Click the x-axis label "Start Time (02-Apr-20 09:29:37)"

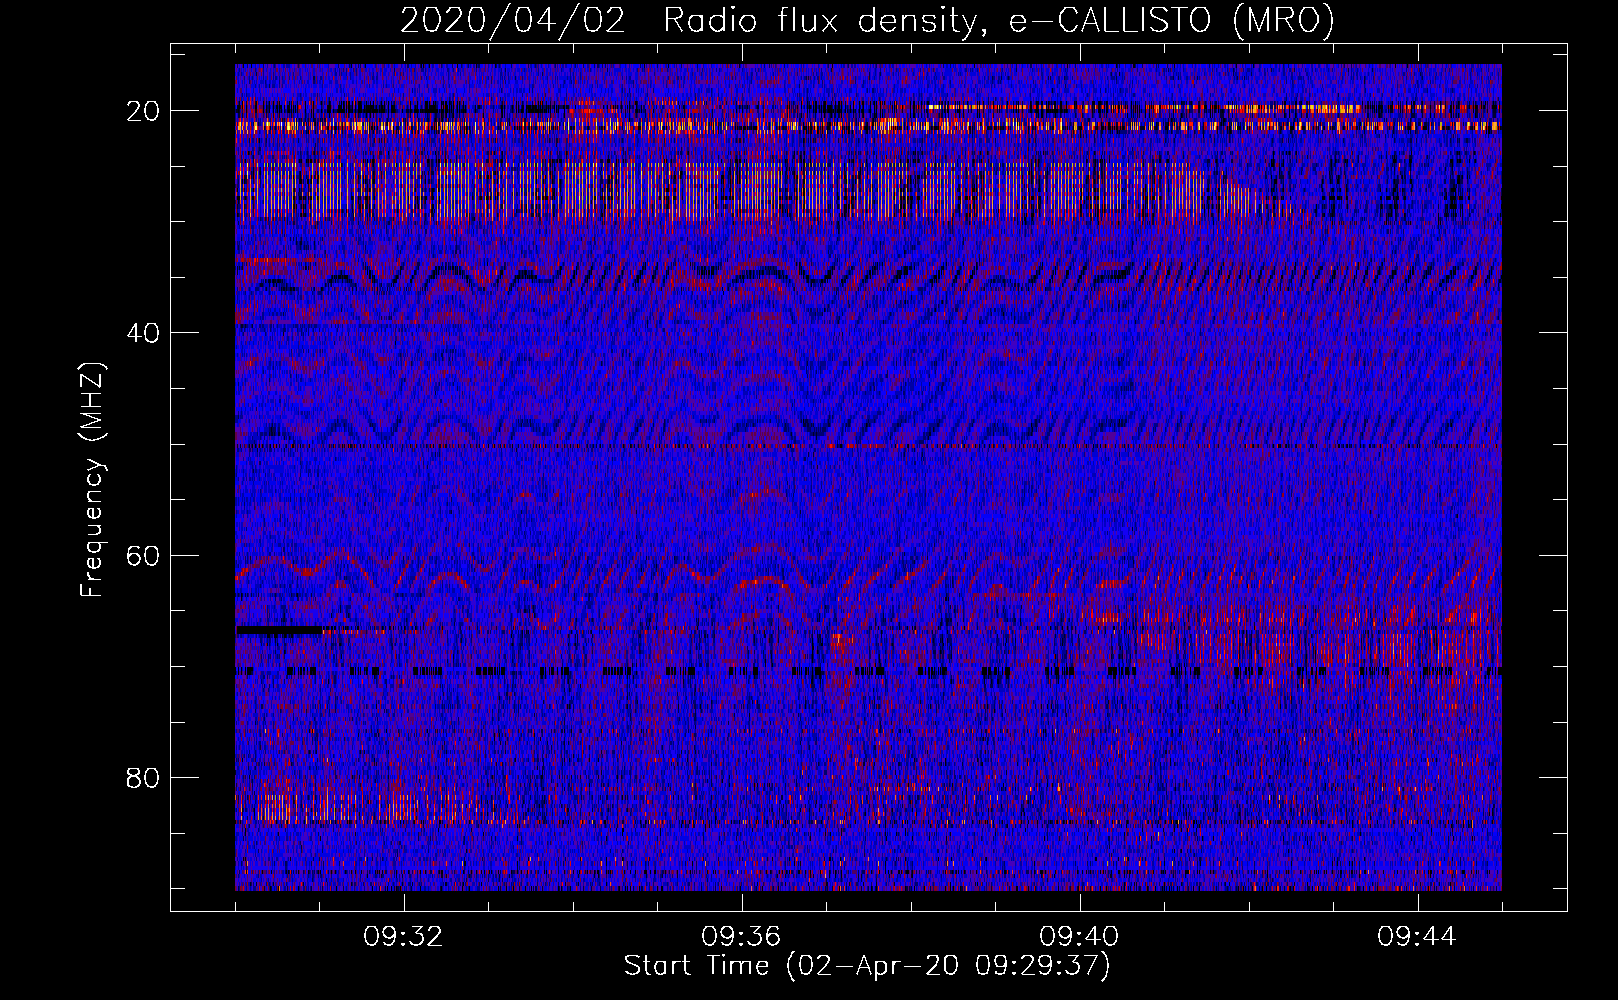pos(867,966)
